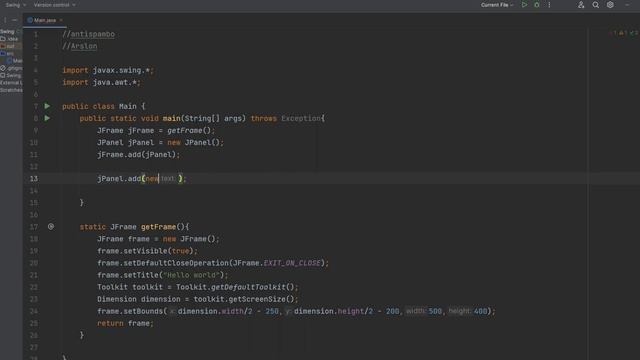Open Project panel options vertical dots

[x=5, y=20]
